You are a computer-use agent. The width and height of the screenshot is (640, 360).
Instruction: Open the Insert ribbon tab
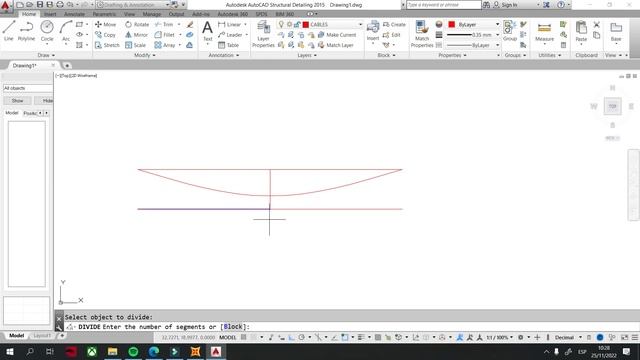coord(50,14)
